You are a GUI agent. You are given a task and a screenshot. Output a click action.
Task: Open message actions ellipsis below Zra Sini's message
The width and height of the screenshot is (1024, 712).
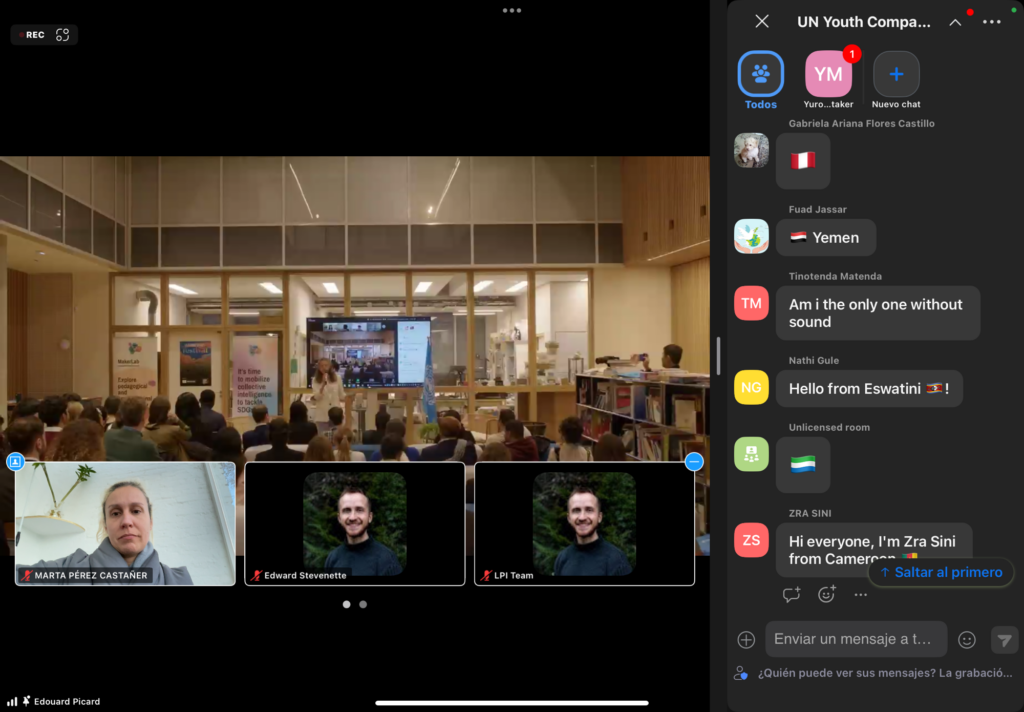pyautogui.click(x=861, y=594)
